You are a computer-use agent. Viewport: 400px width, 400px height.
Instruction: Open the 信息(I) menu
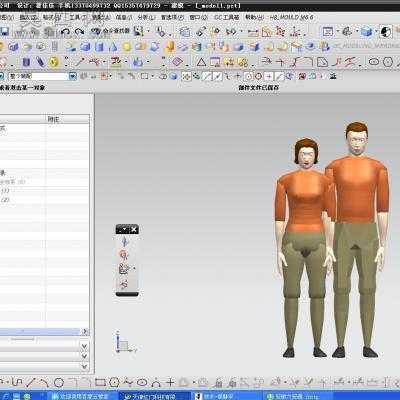124,17
